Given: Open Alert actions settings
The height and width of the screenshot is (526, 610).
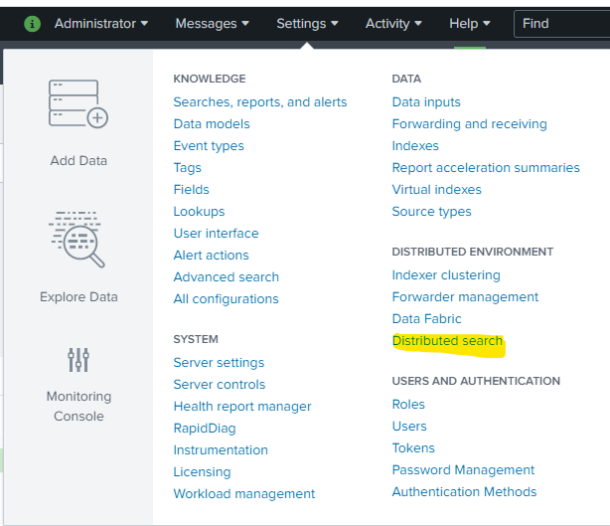Looking at the screenshot, I should pyautogui.click(x=211, y=255).
